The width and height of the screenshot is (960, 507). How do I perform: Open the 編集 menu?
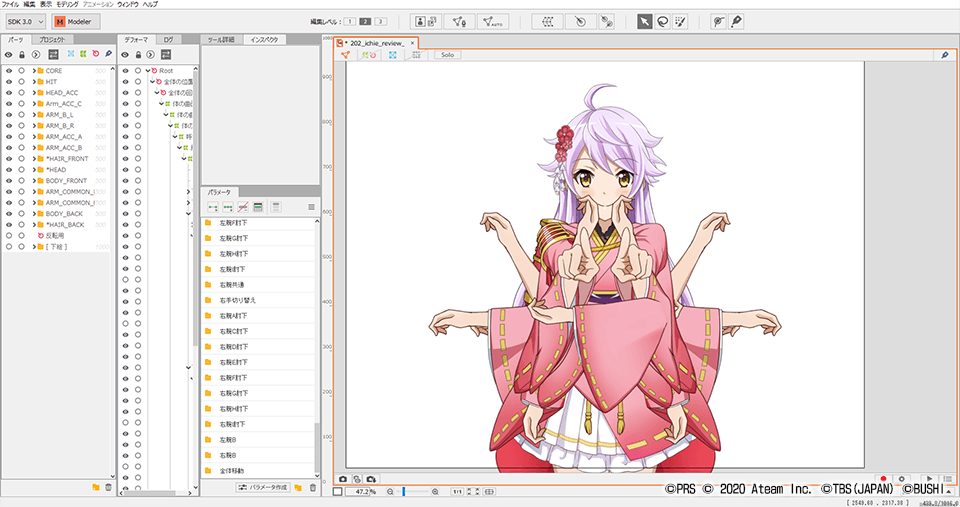(x=29, y=4)
